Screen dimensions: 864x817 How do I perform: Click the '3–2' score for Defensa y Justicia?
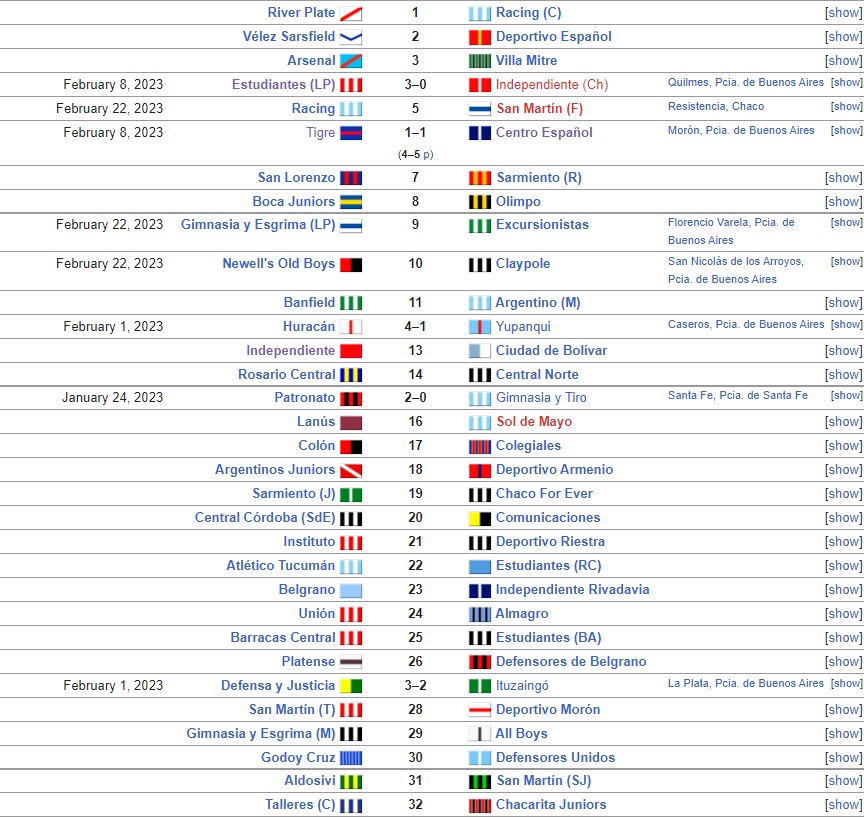pyautogui.click(x=415, y=686)
